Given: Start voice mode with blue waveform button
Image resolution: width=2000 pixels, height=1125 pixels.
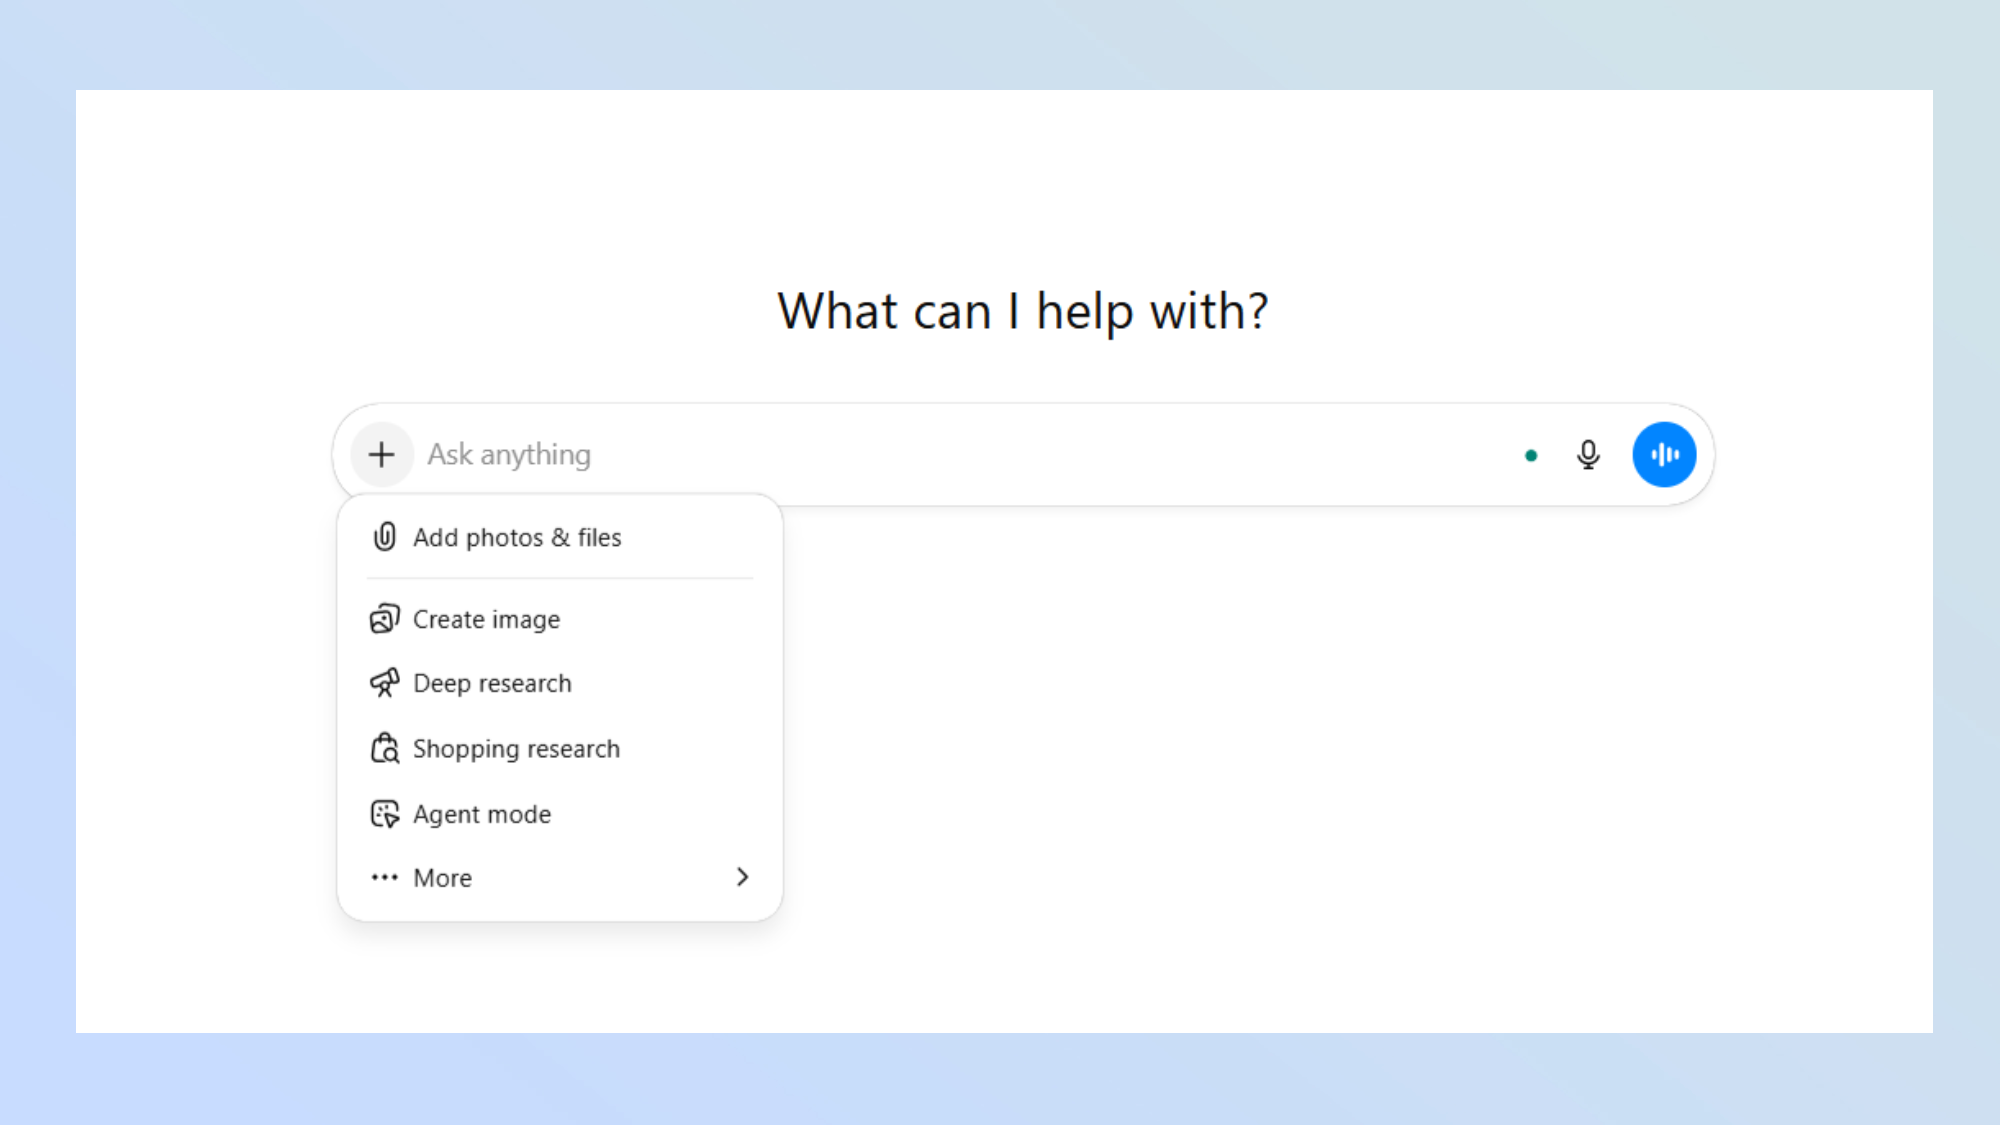Looking at the screenshot, I should click(1664, 455).
